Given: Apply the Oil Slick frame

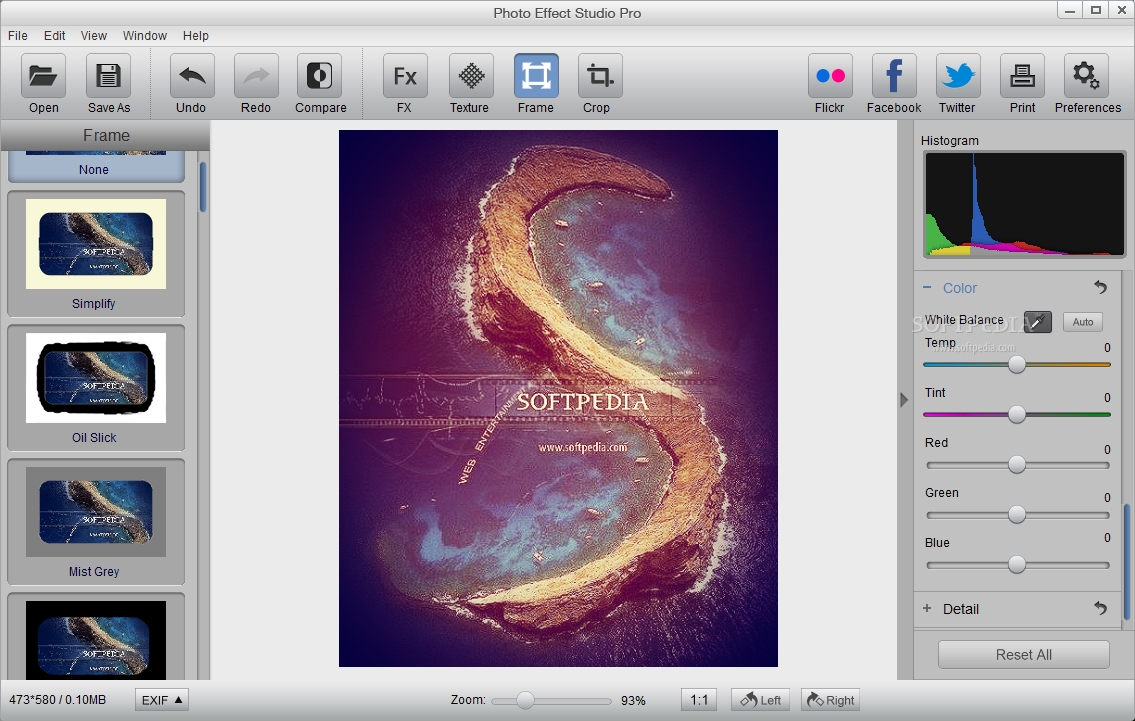Looking at the screenshot, I should point(96,387).
